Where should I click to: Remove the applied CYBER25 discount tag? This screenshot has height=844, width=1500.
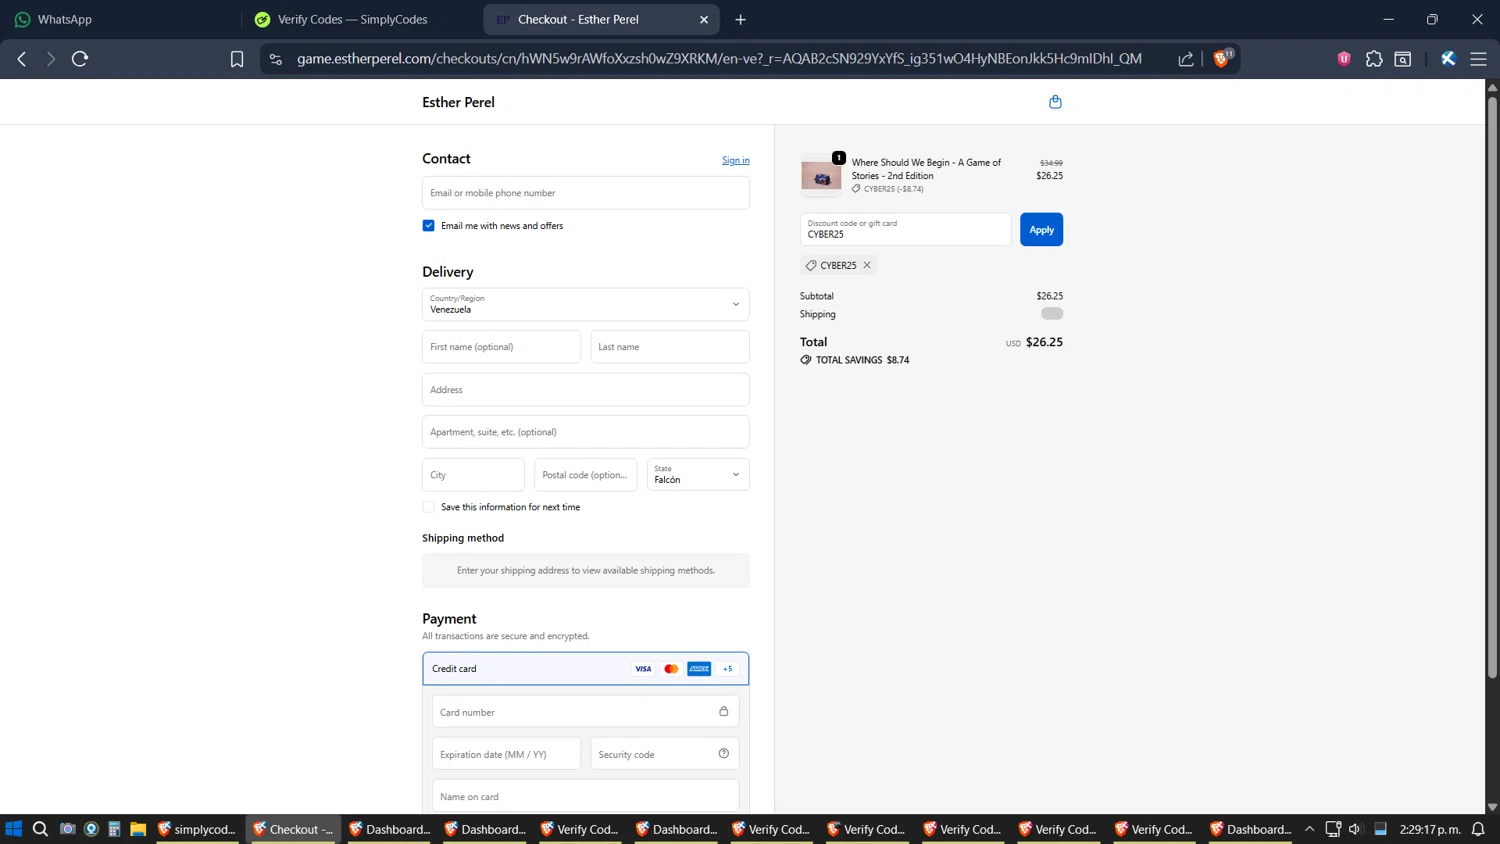click(867, 265)
